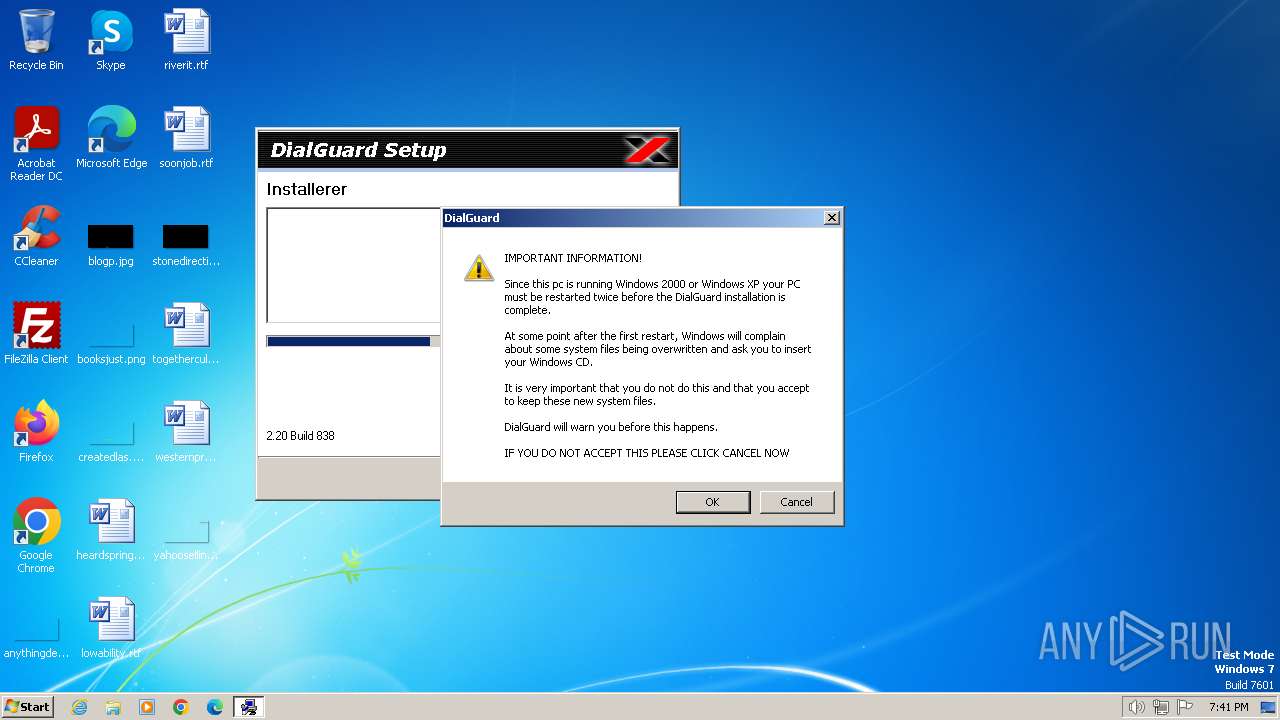Select the togethercul... document icon
The width and height of the screenshot is (1280, 720).
tap(186, 335)
